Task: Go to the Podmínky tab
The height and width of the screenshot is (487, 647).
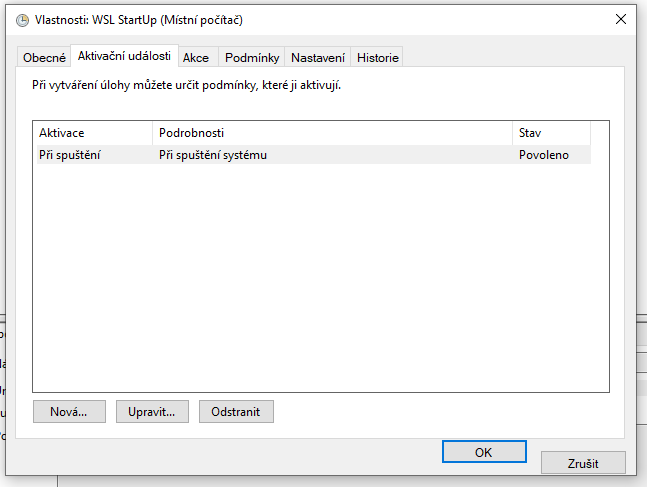Action: coord(251,58)
